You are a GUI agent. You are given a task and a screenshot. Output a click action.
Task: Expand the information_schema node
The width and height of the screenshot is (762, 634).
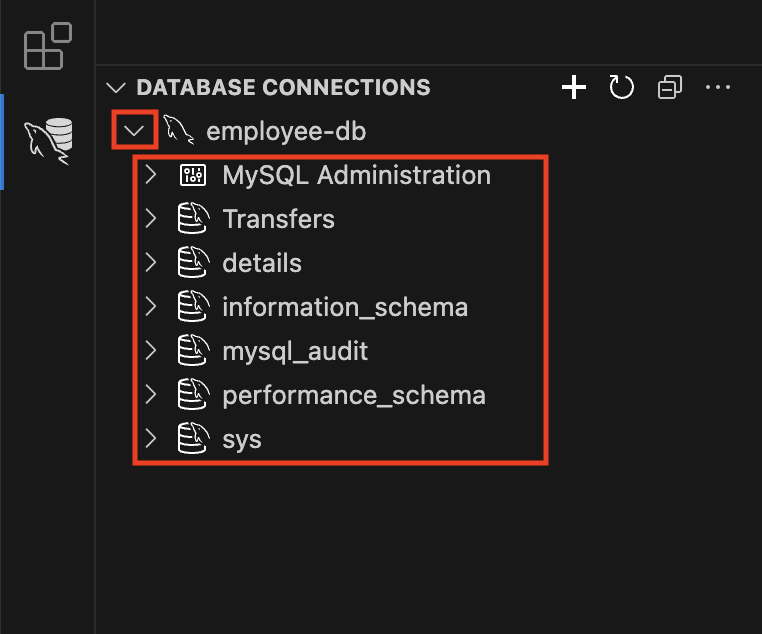[151, 307]
